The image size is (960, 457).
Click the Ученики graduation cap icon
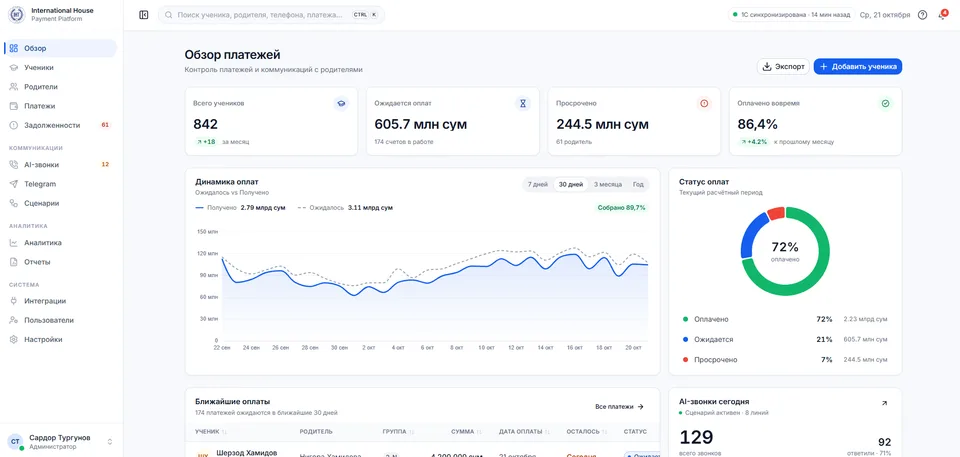pos(13,68)
